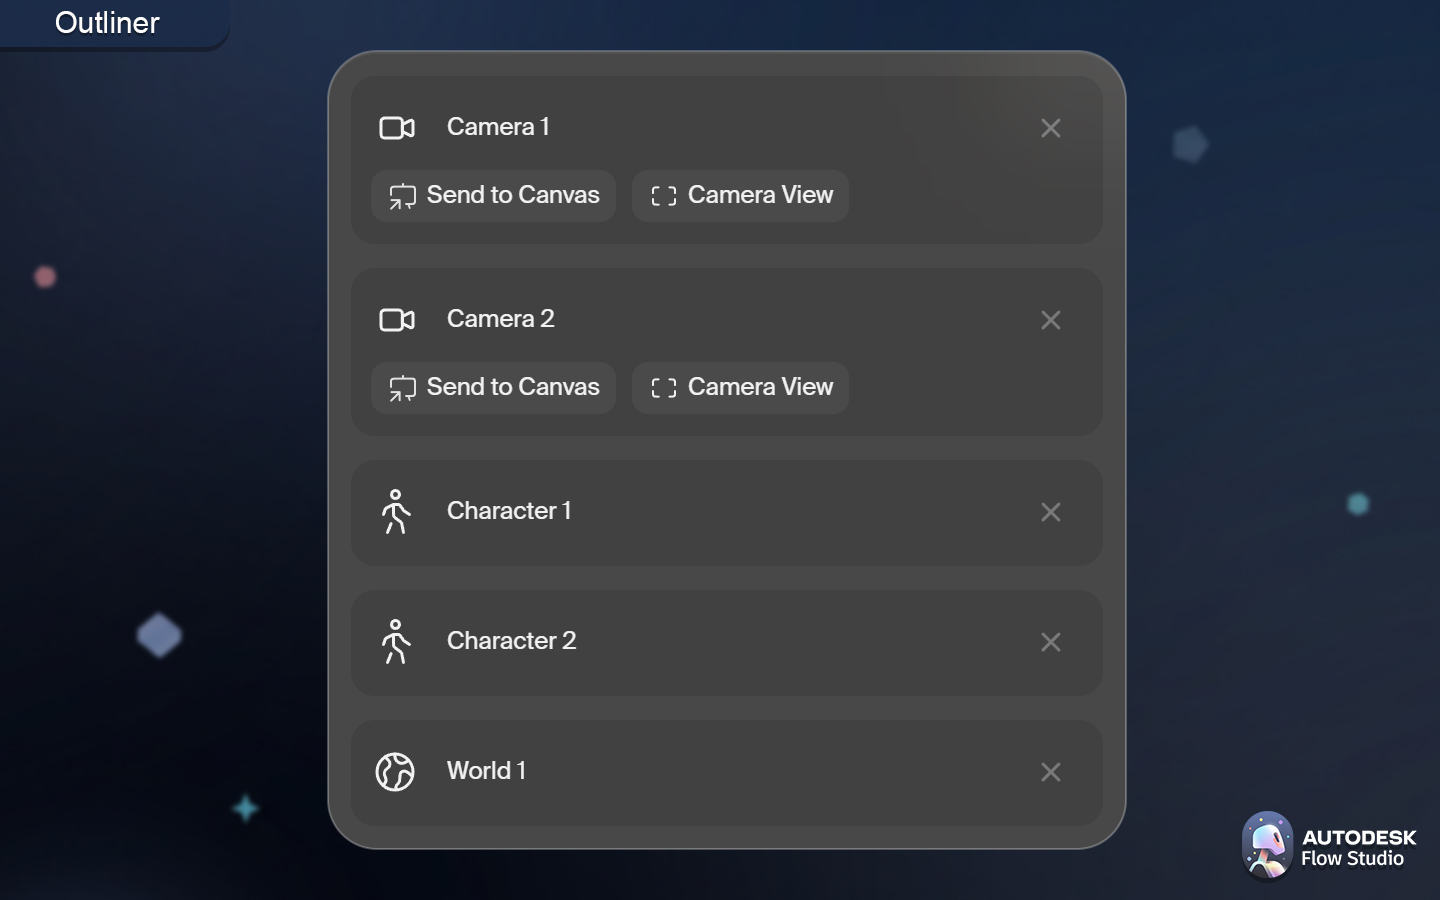Image resolution: width=1440 pixels, height=900 pixels.
Task: Click the Autodesk Flow Studio logo
Action: [x=1329, y=846]
